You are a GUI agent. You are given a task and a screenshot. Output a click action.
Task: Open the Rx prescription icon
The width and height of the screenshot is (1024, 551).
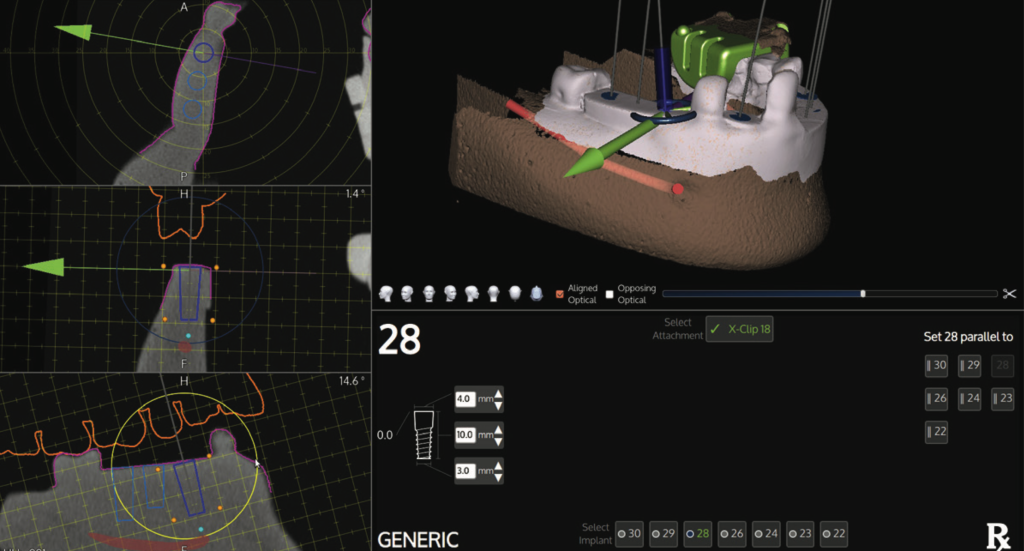[x=997, y=537]
